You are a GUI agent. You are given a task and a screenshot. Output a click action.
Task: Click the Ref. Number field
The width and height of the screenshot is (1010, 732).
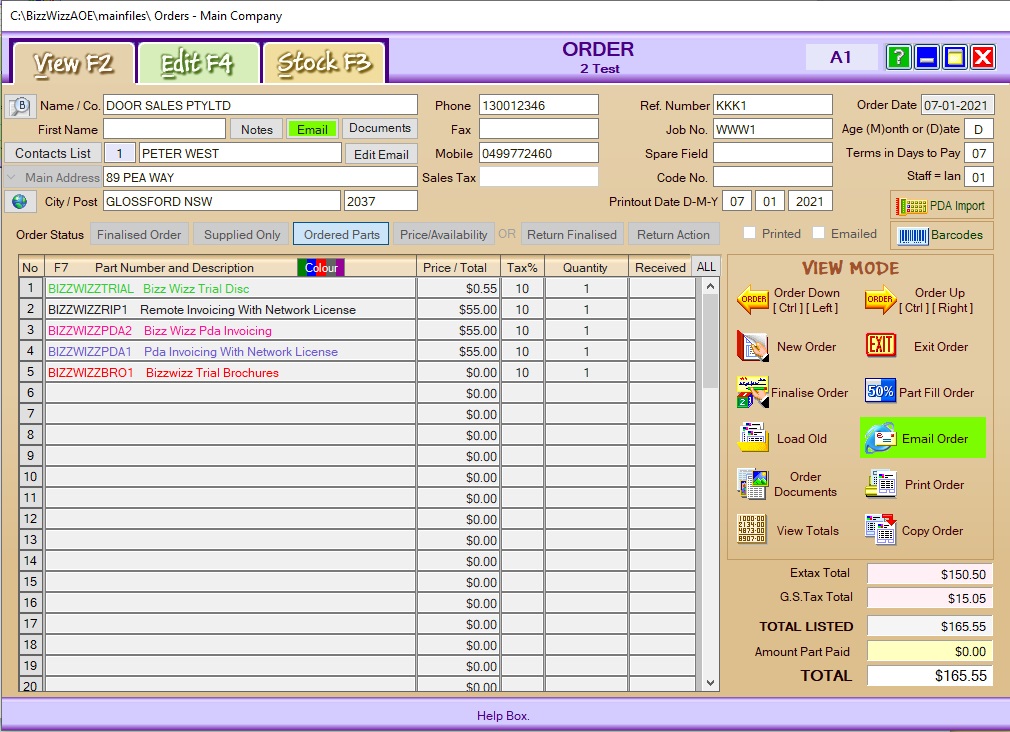click(772, 105)
